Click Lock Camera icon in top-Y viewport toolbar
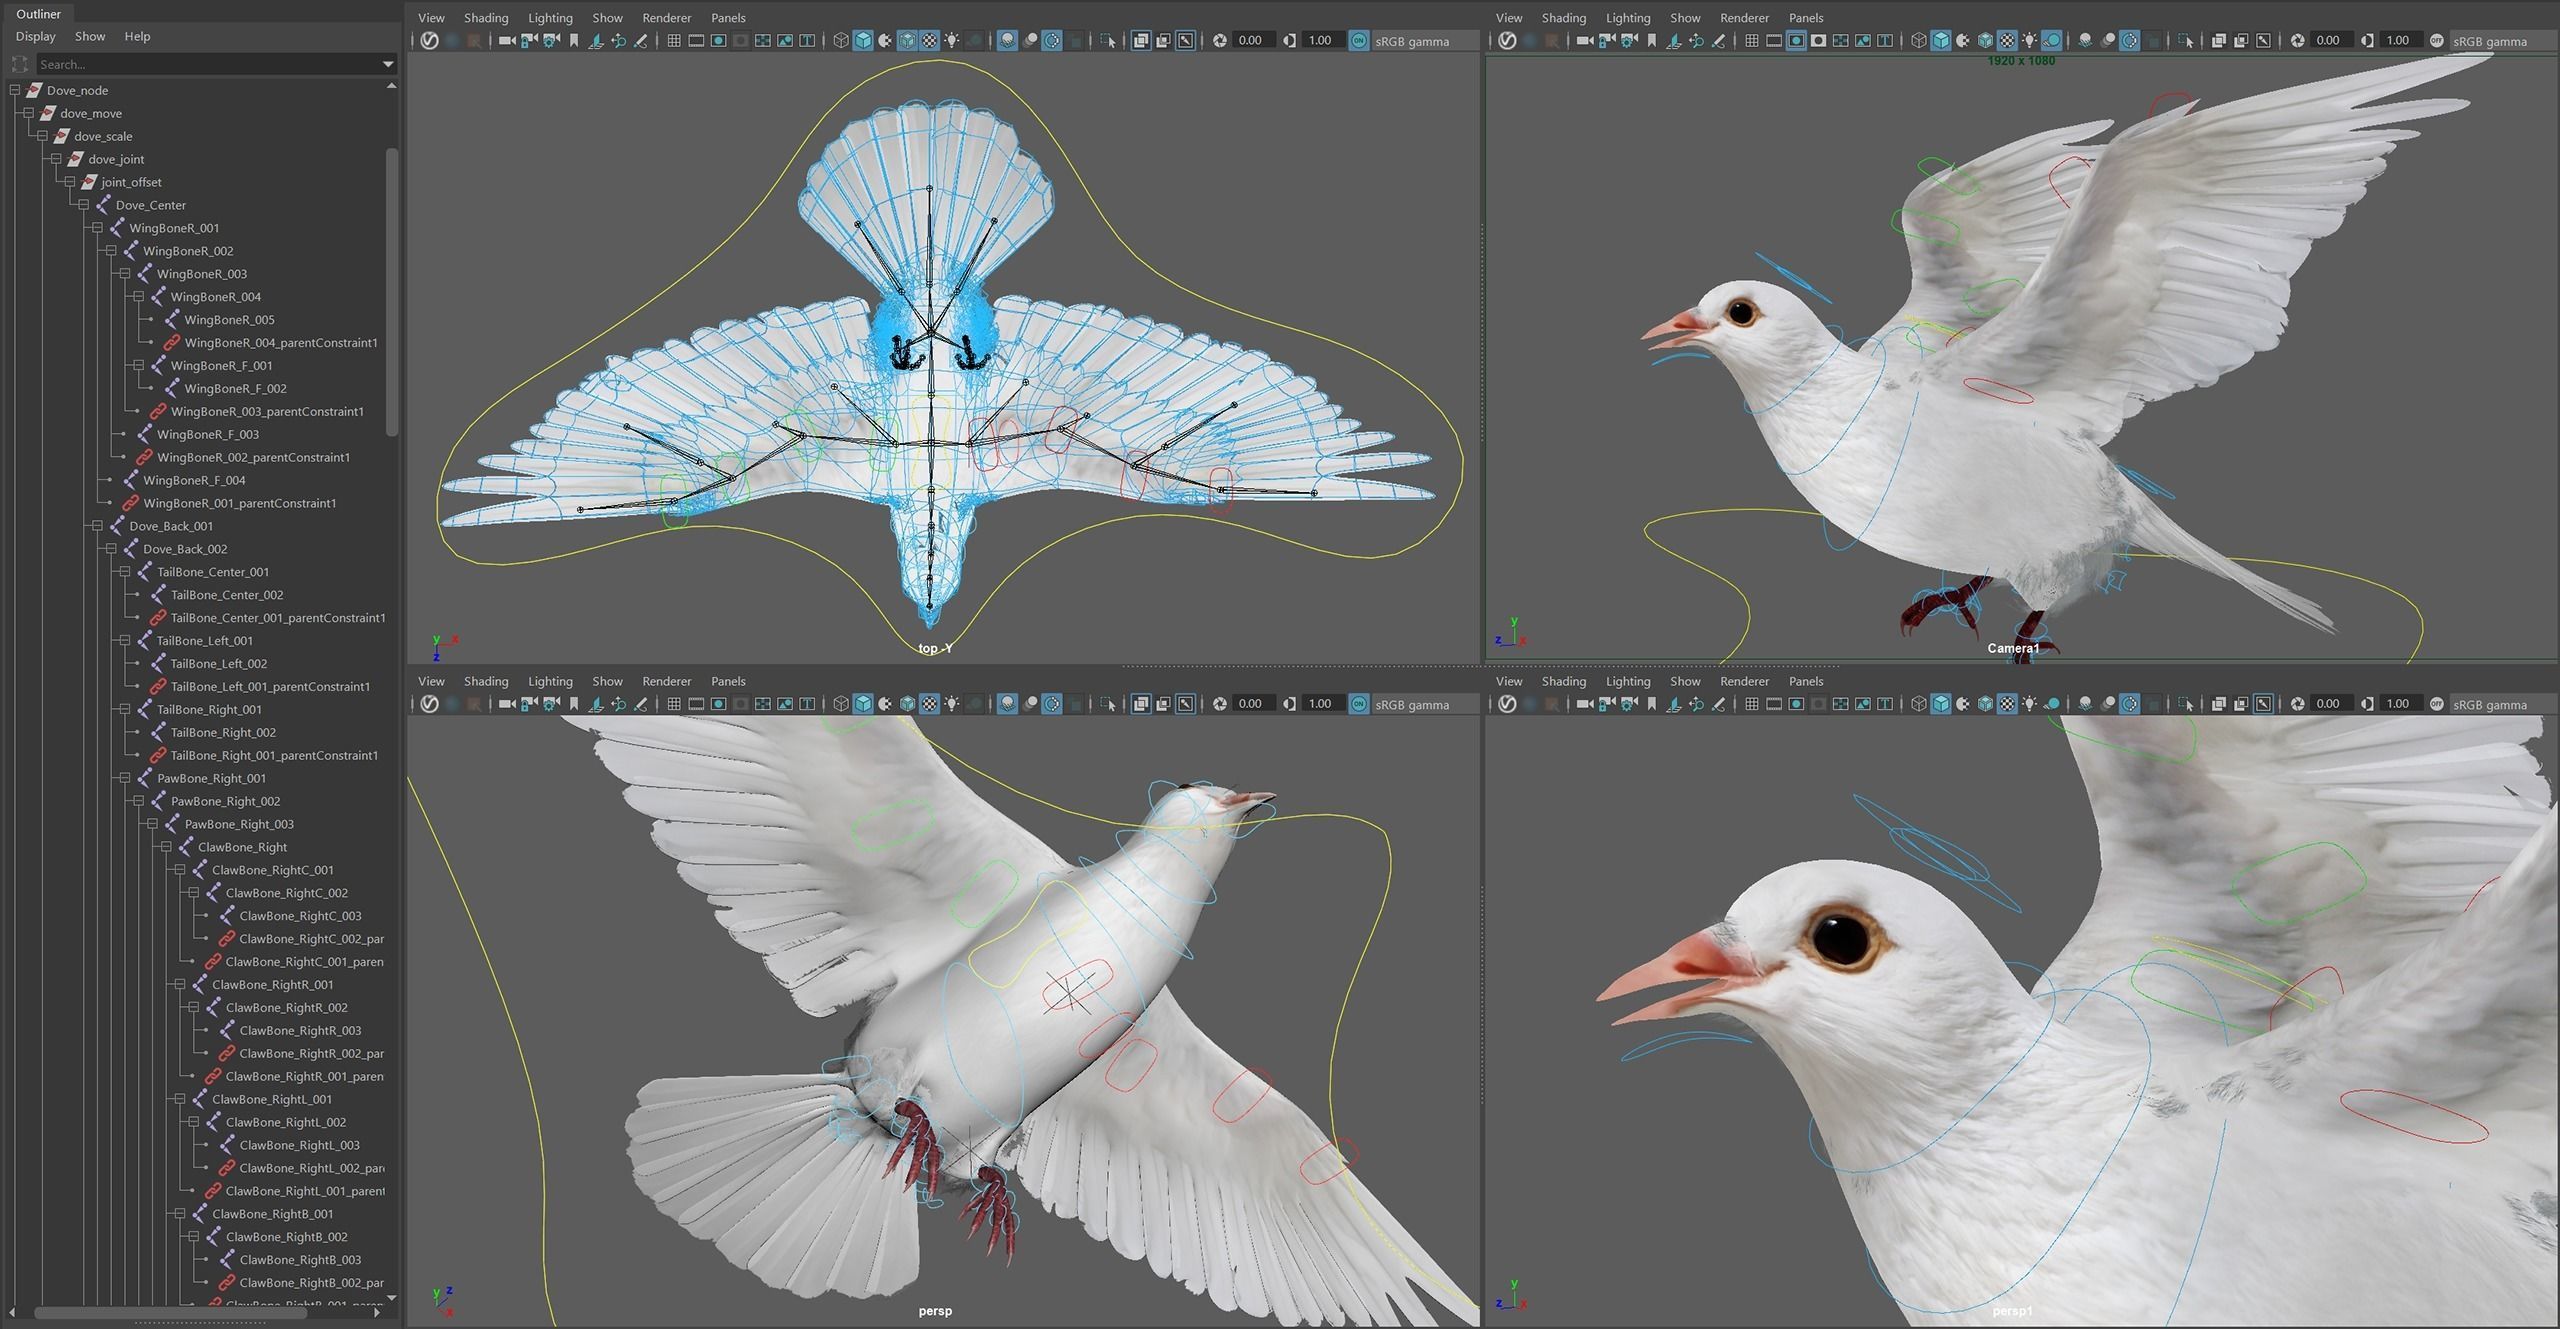The width and height of the screenshot is (2560, 1329). (x=529, y=41)
